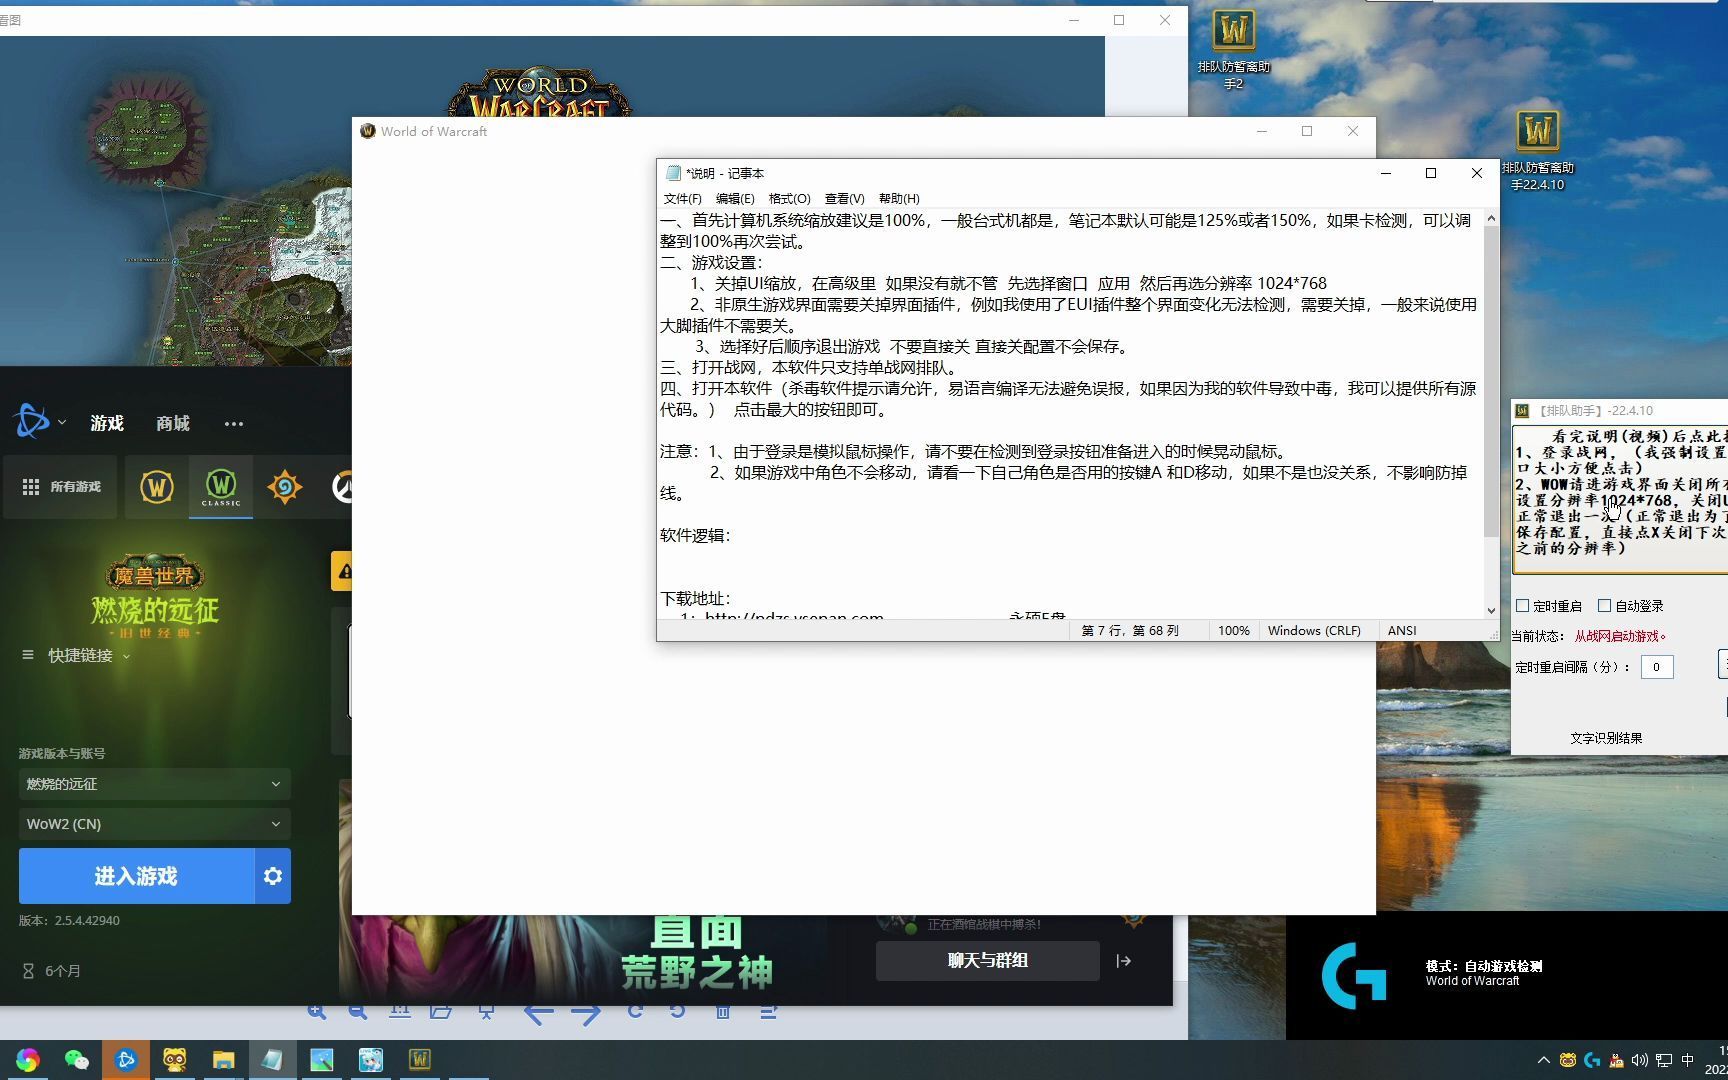Enable the 定时重启 checkbox
The height and width of the screenshot is (1080, 1728).
1523,606
